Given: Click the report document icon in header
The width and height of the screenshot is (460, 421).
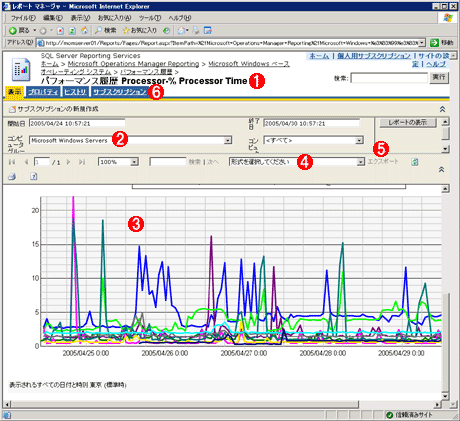Looking at the screenshot, I should tap(21, 70).
